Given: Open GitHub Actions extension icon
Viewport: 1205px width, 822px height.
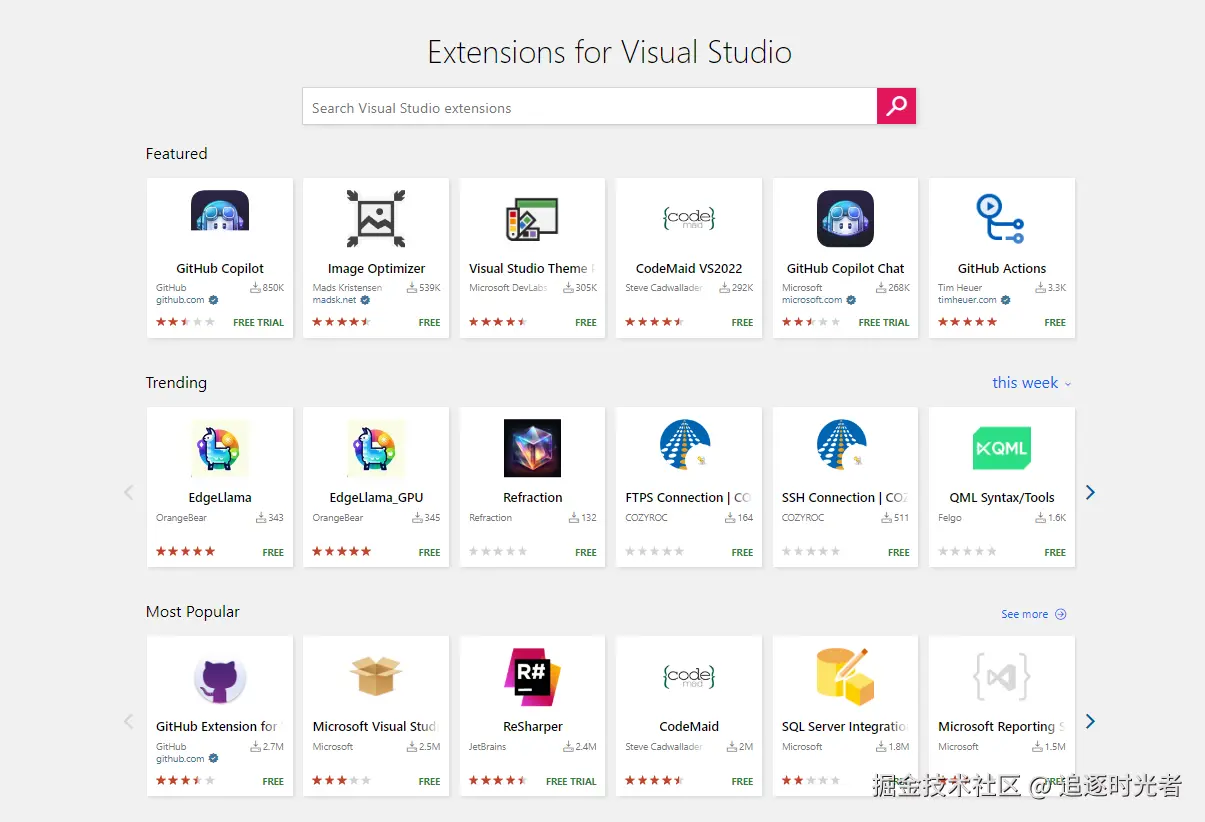Looking at the screenshot, I should pos(1001,219).
